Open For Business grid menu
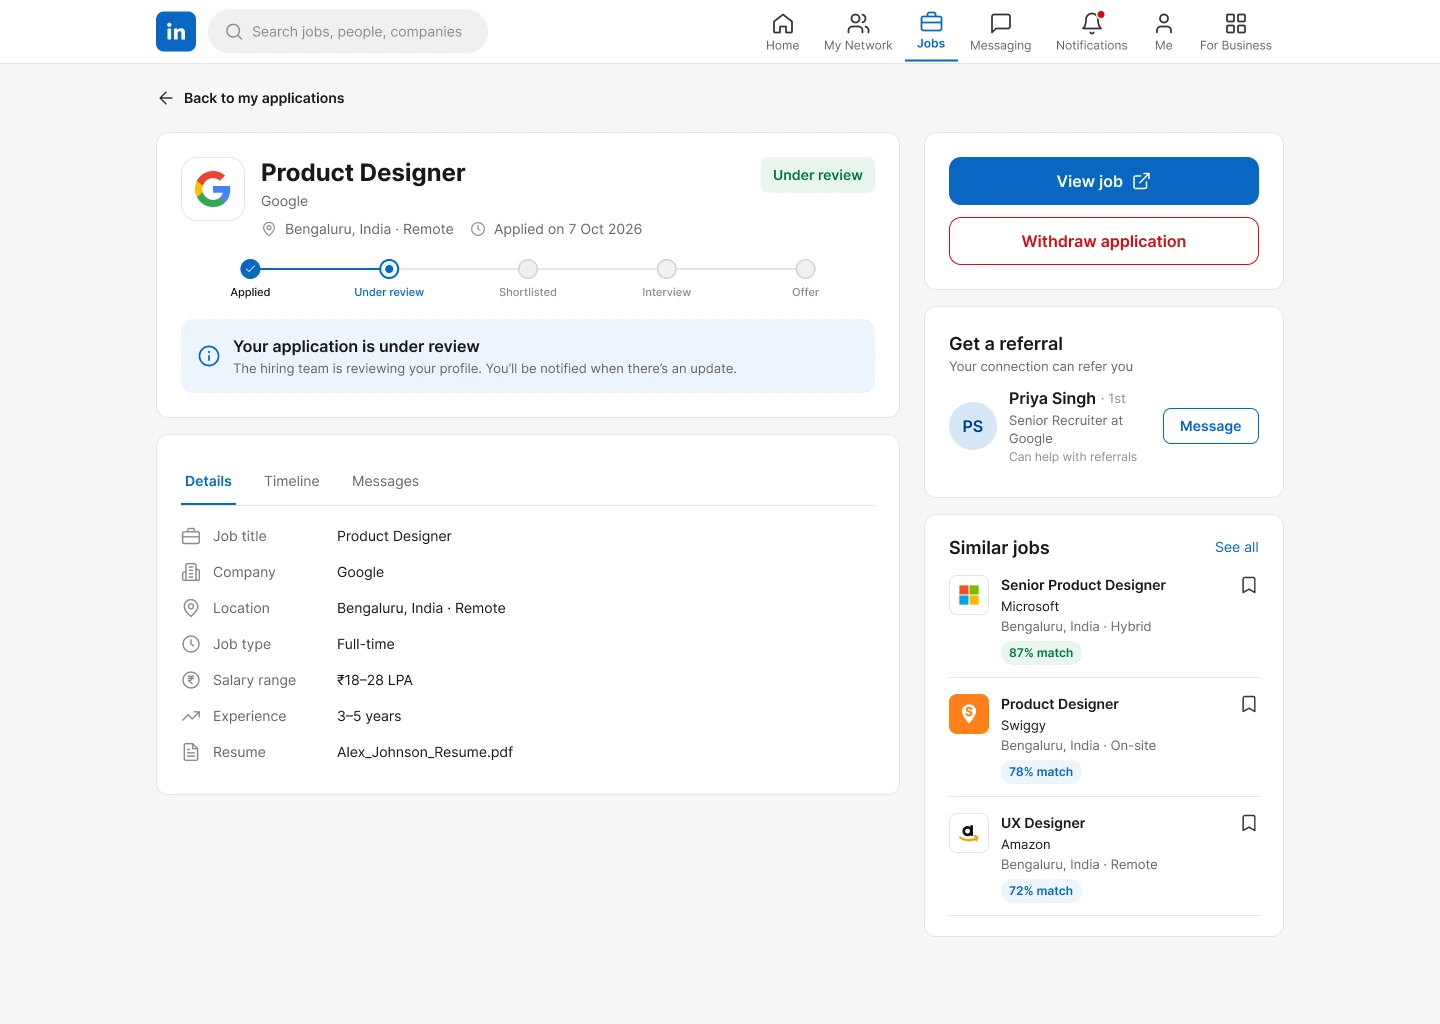The image size is (1440, 1024). (1235, 32)
